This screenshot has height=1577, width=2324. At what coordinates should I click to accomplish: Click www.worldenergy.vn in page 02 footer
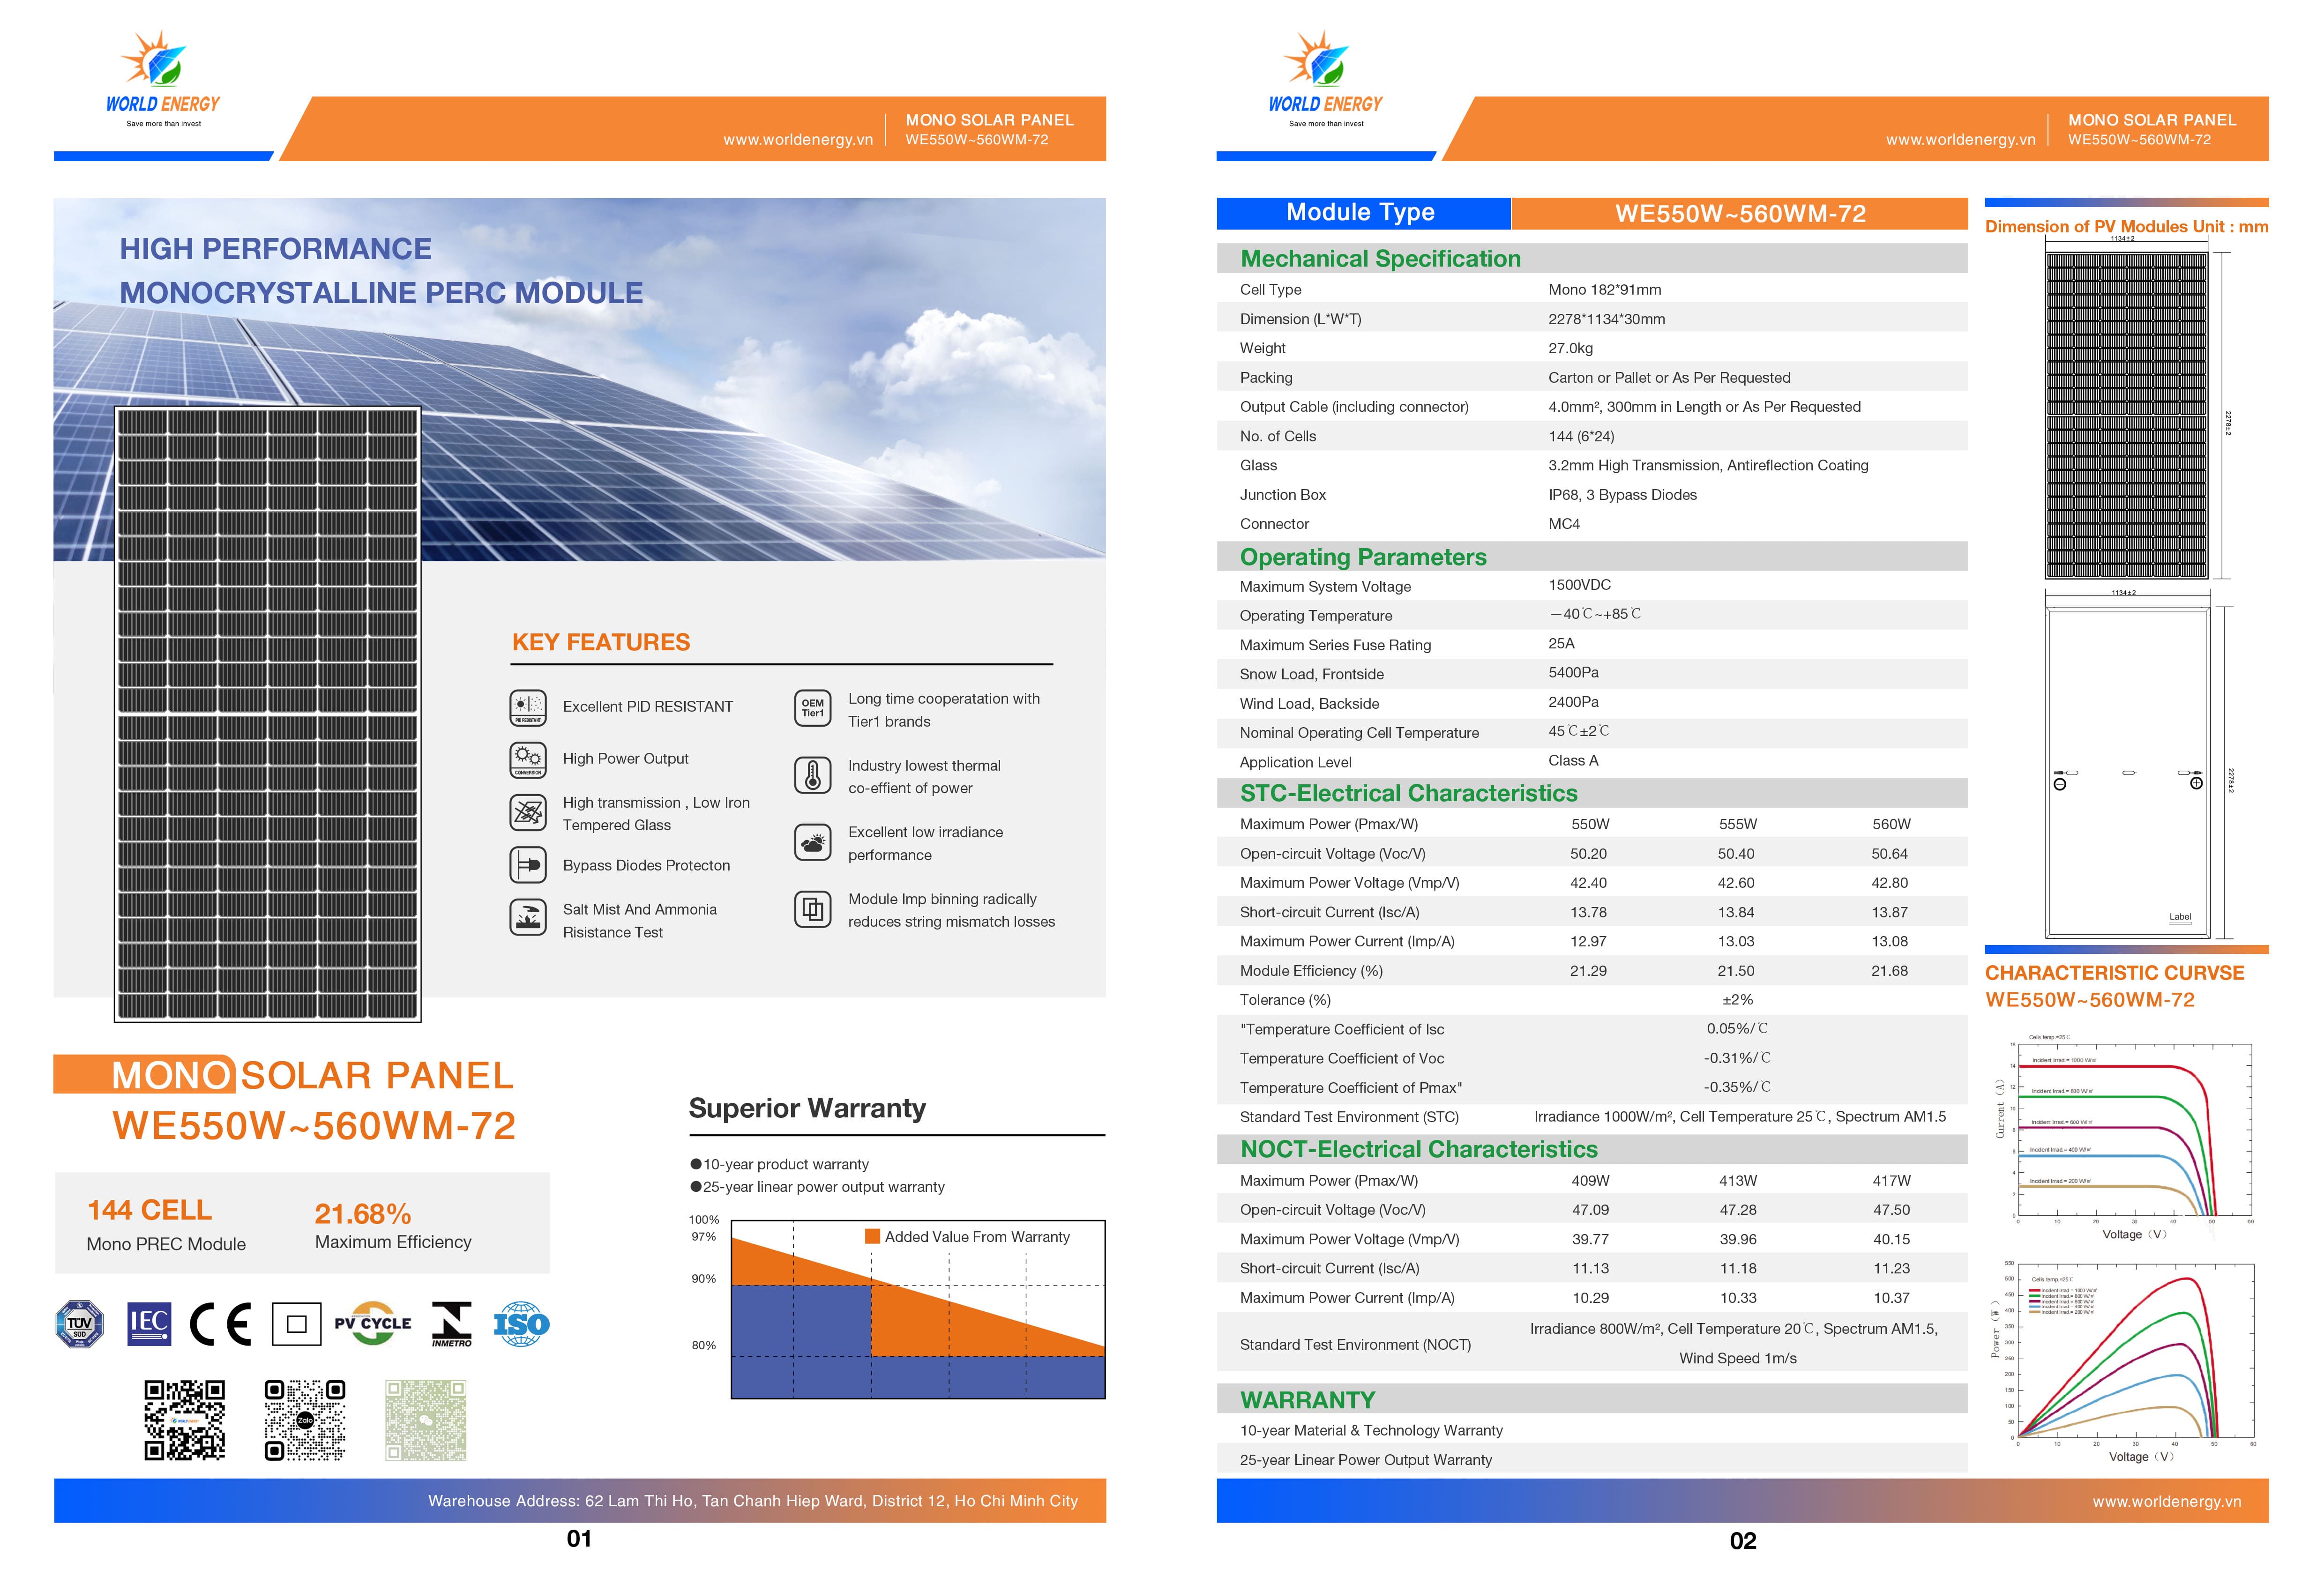click(x=2166, y=1501)
